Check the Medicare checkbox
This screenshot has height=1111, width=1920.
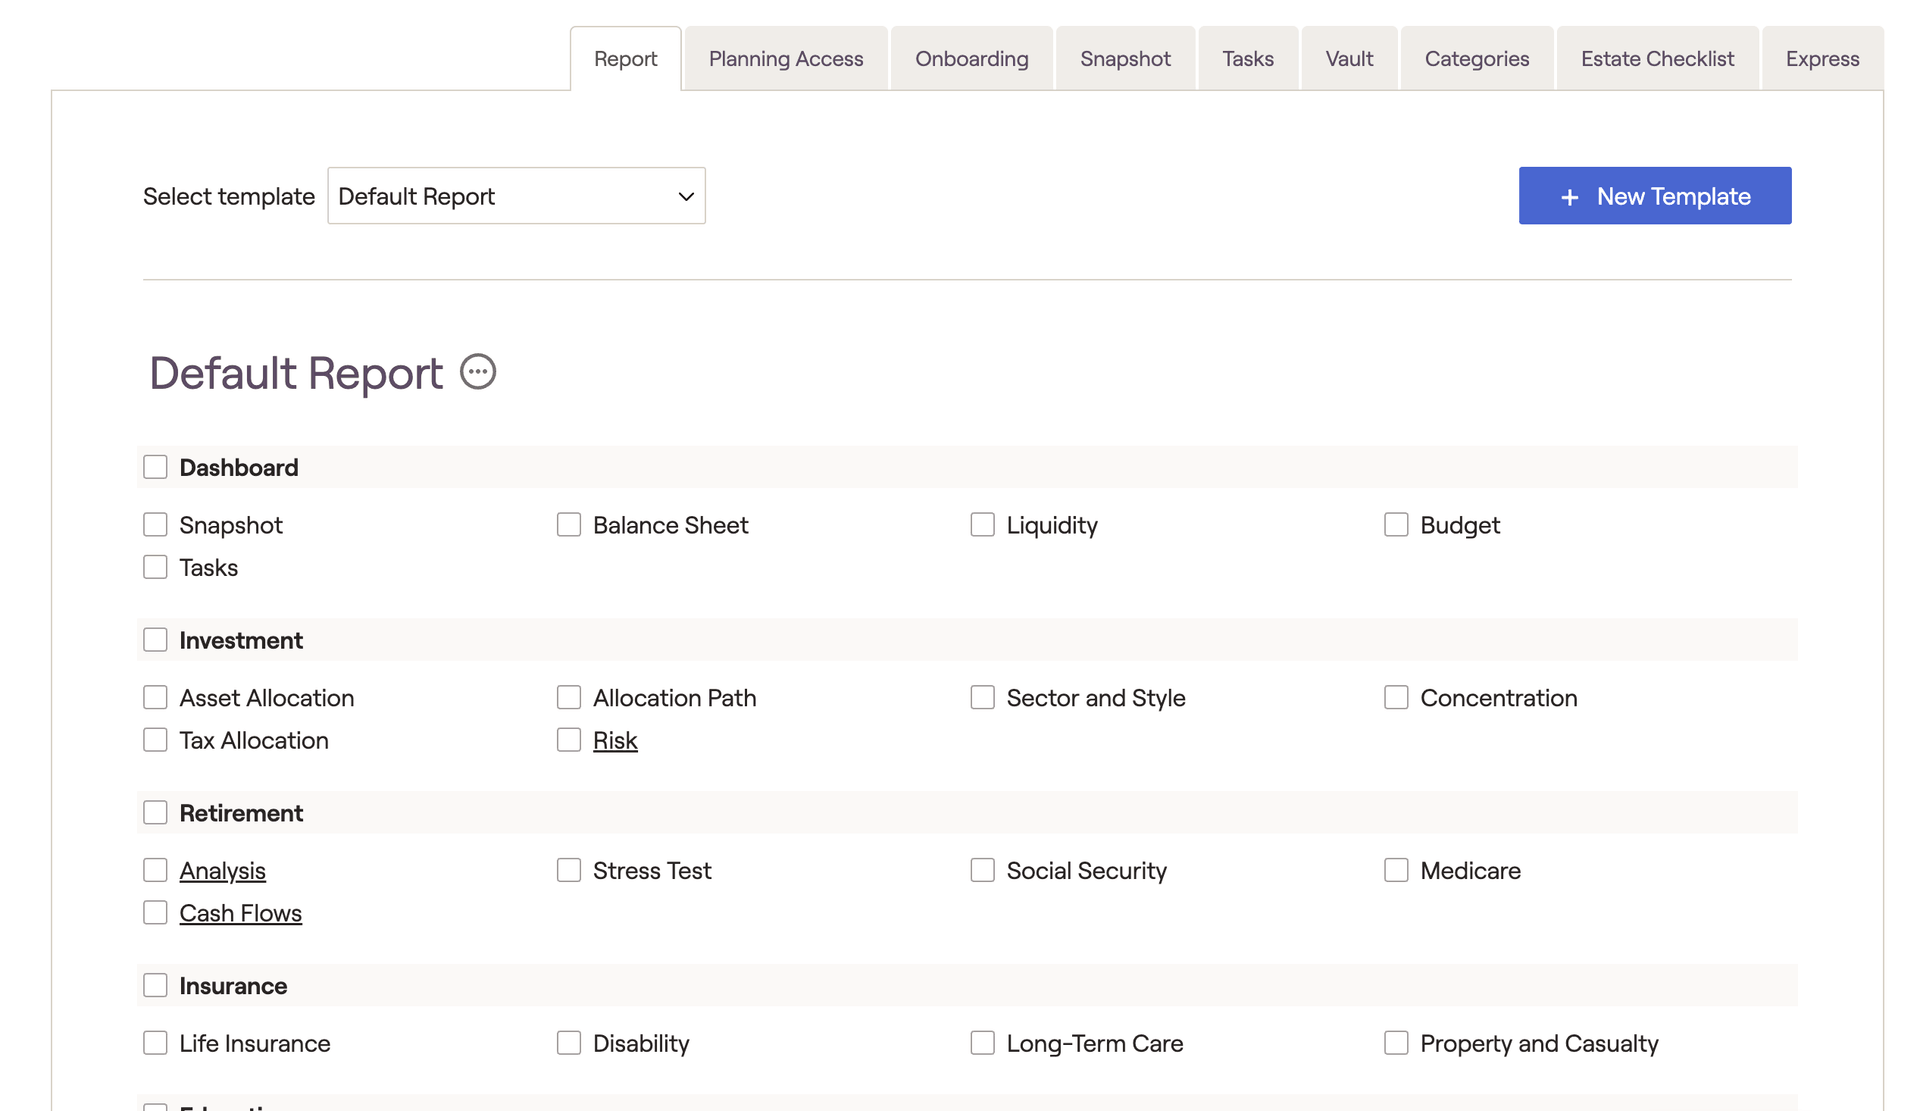[1396, 871]
